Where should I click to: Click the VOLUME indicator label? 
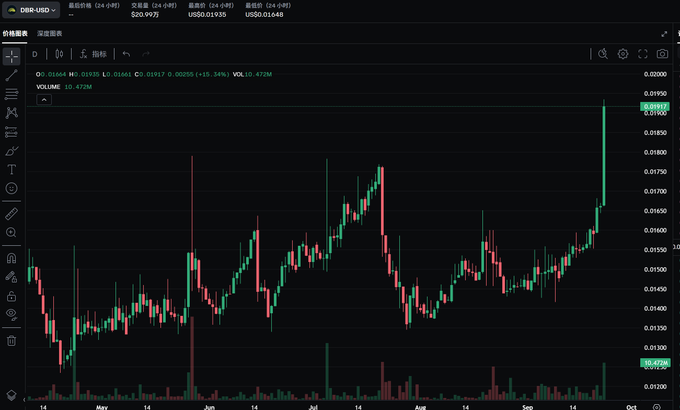pos(48,87)
